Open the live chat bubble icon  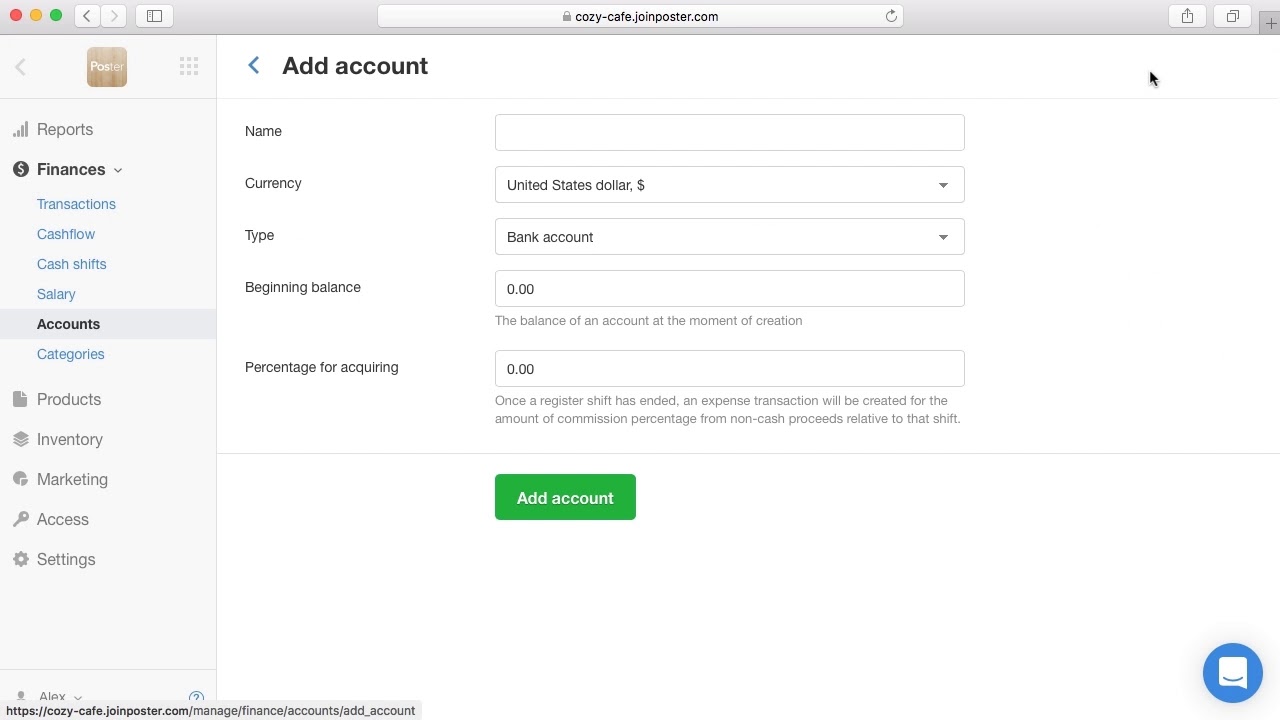pyautogui.click(x=1232, y=673)
